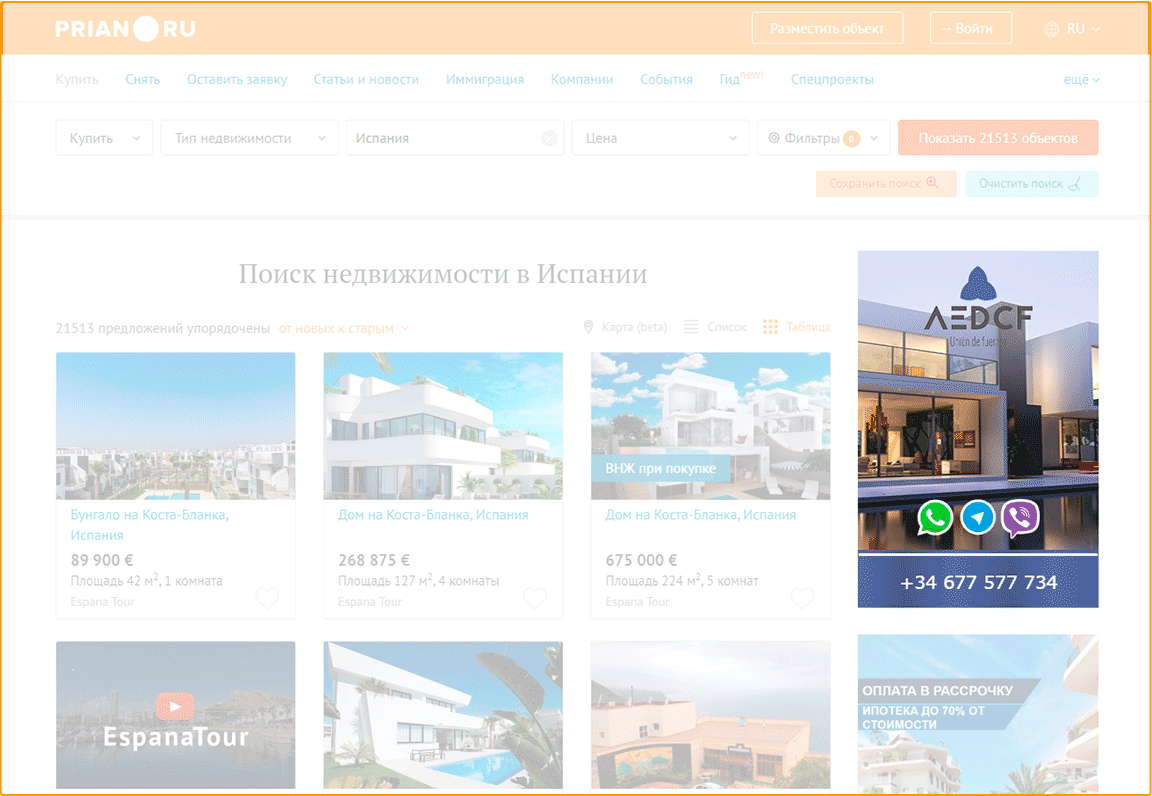Click the Показать 21513 объектов button

click(997, 138)
